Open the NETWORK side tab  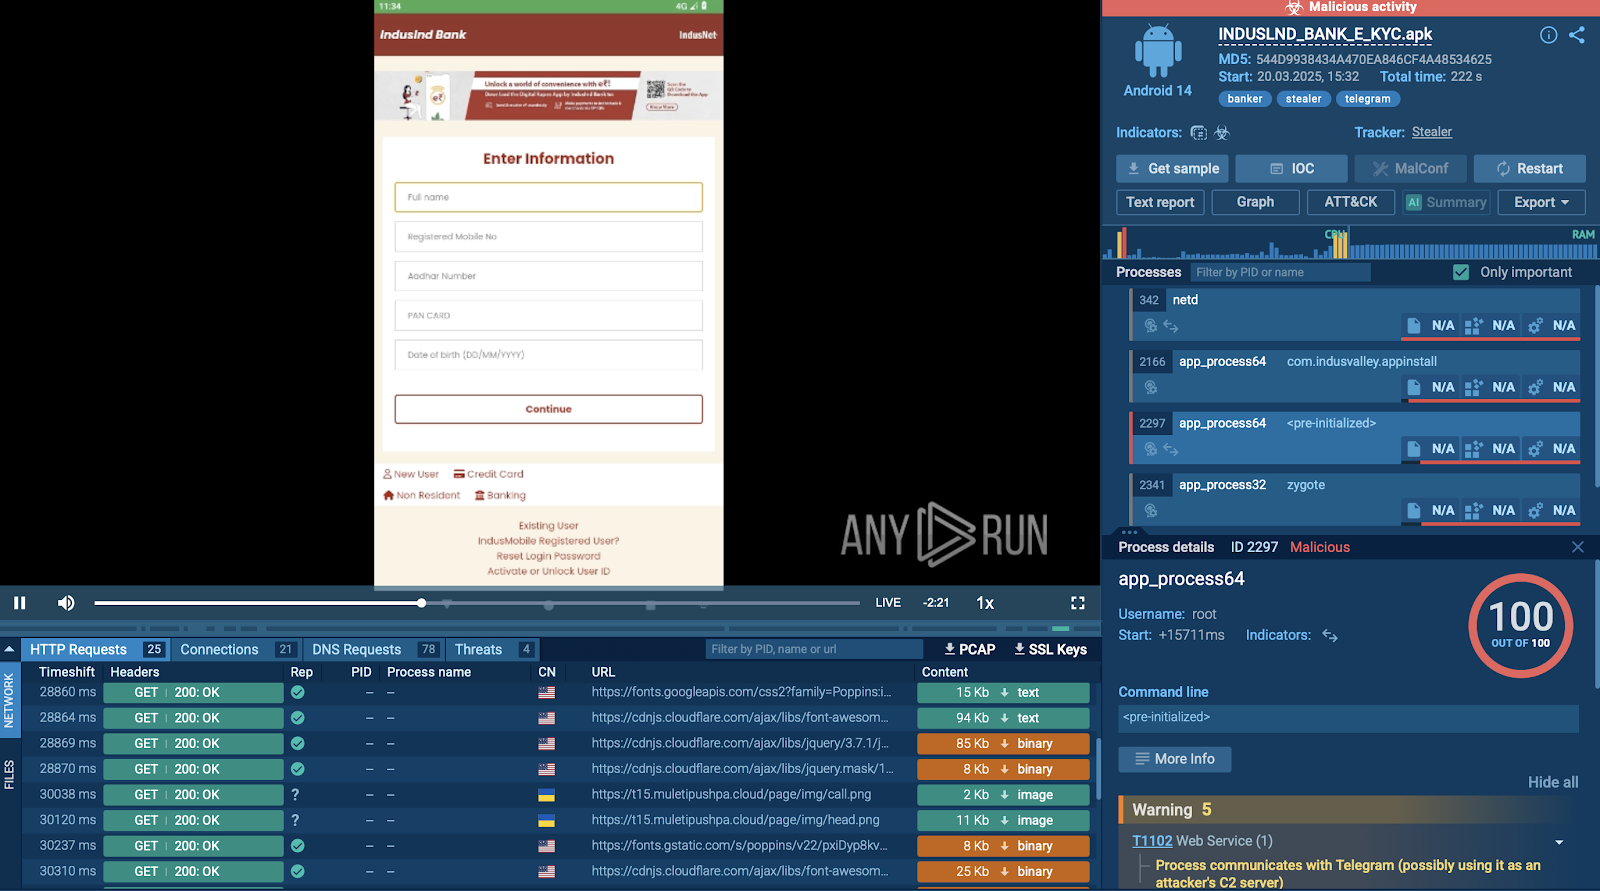pos(9,699)
